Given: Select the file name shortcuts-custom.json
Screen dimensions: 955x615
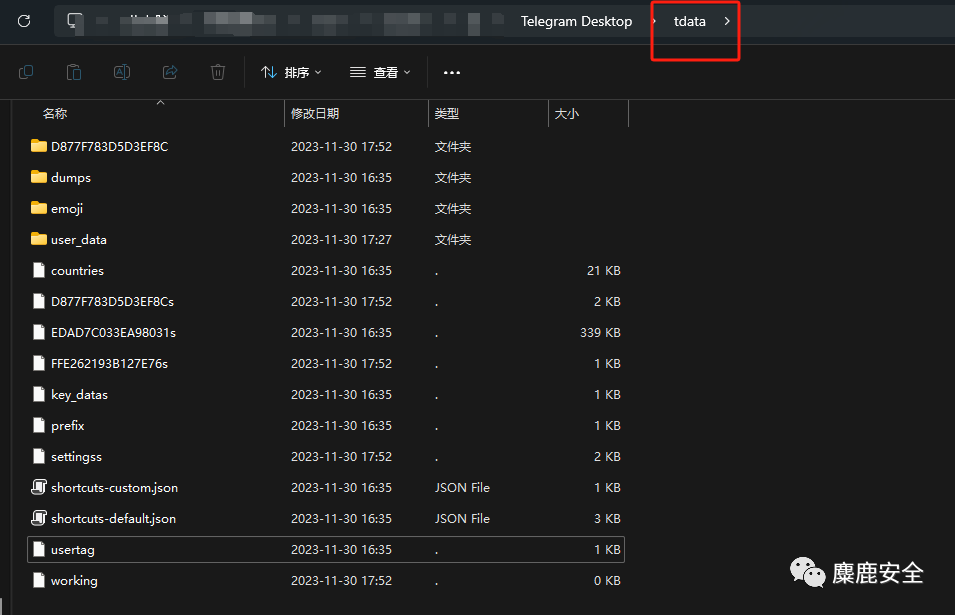Looking at the screenshot, I should pos(115,488).
